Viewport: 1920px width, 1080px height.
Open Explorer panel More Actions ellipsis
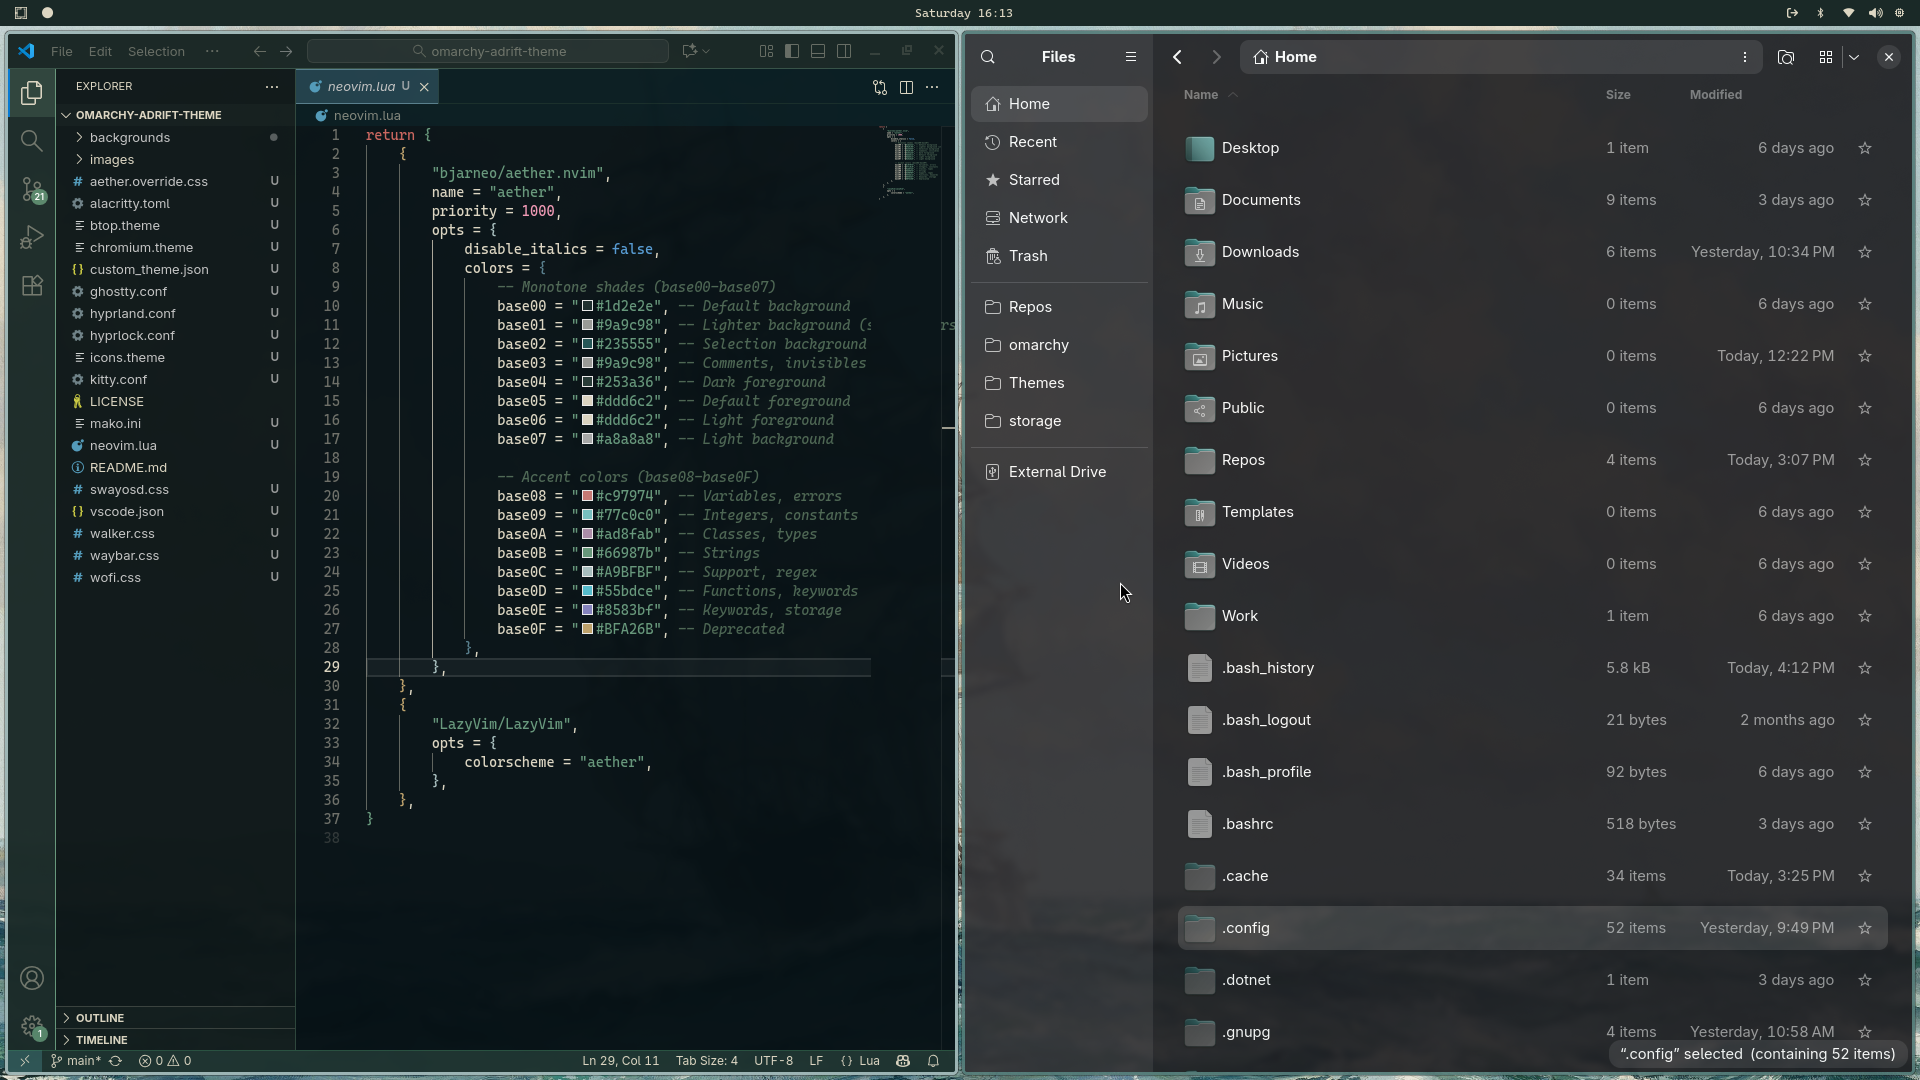click(x=272, y=86)
